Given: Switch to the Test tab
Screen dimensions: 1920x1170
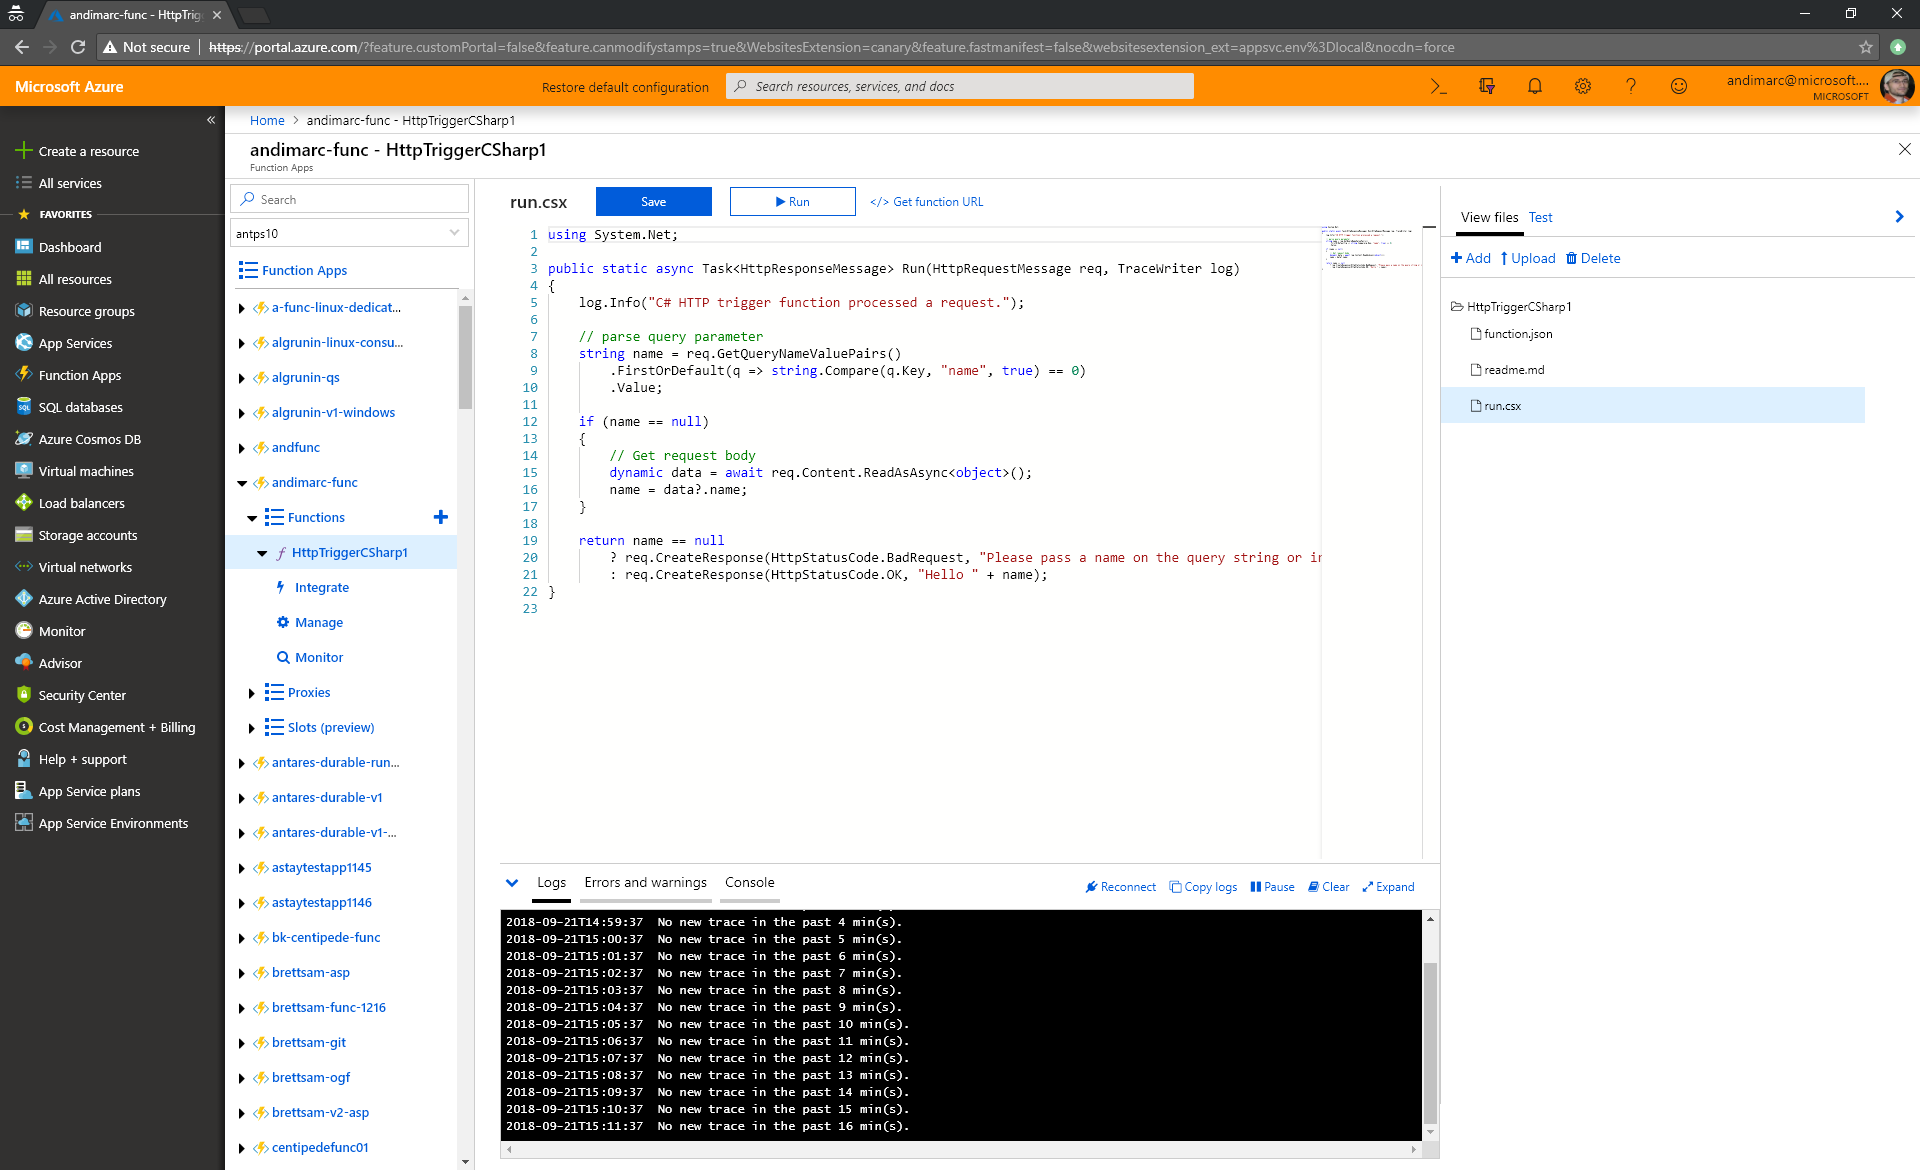Looking at the screenshot, I should (x=1540, y=217).
